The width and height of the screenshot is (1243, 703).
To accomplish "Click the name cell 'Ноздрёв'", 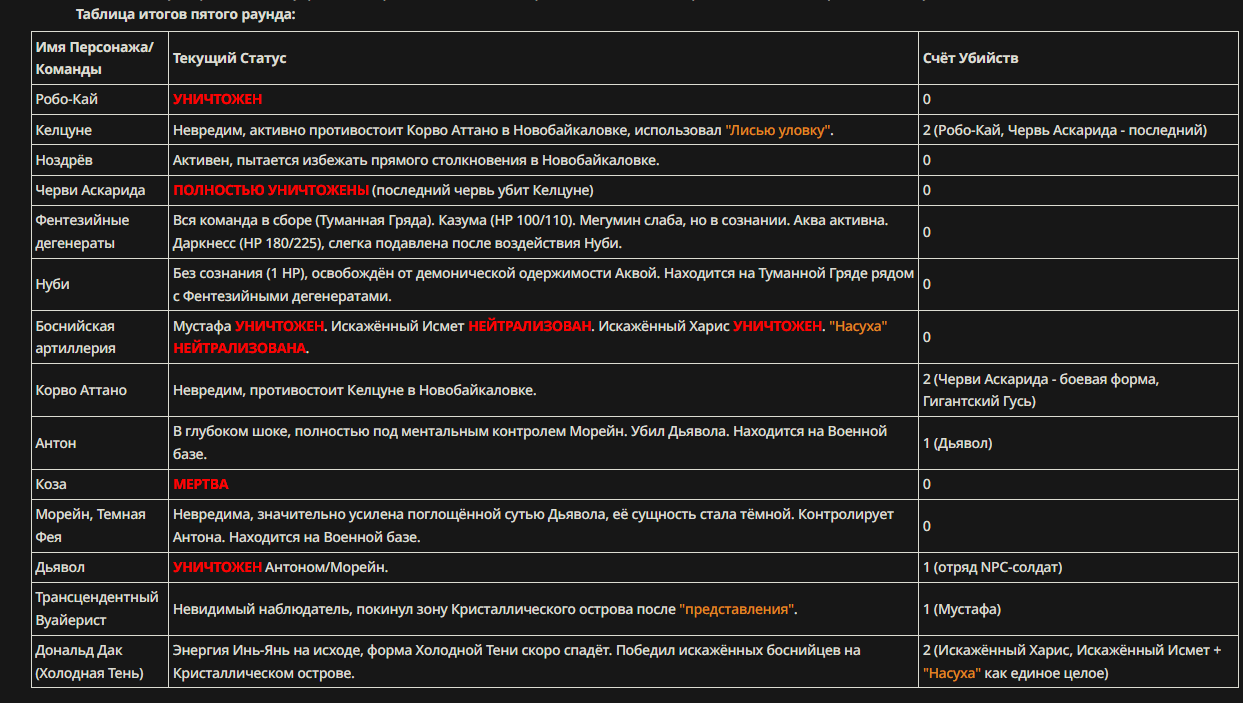I will coord(100,160).
